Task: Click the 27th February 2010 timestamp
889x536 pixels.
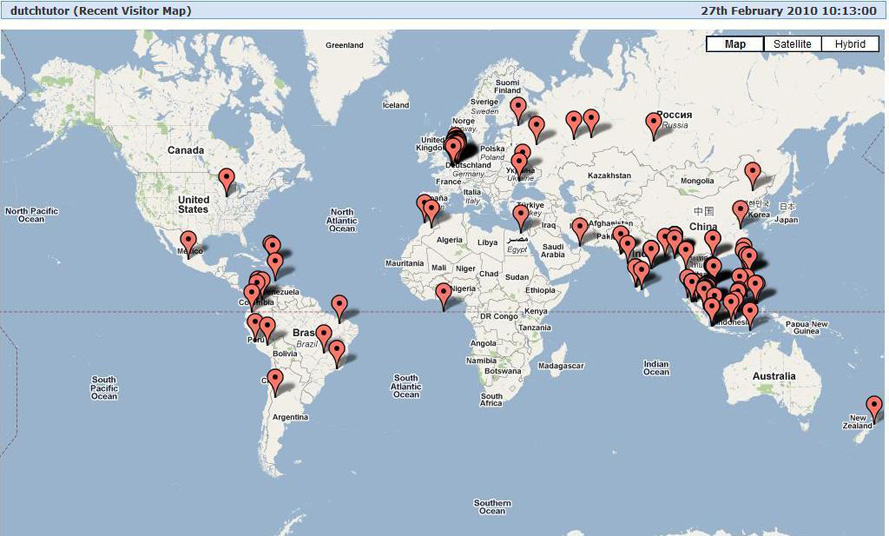Action: click(x=789, y=11)
